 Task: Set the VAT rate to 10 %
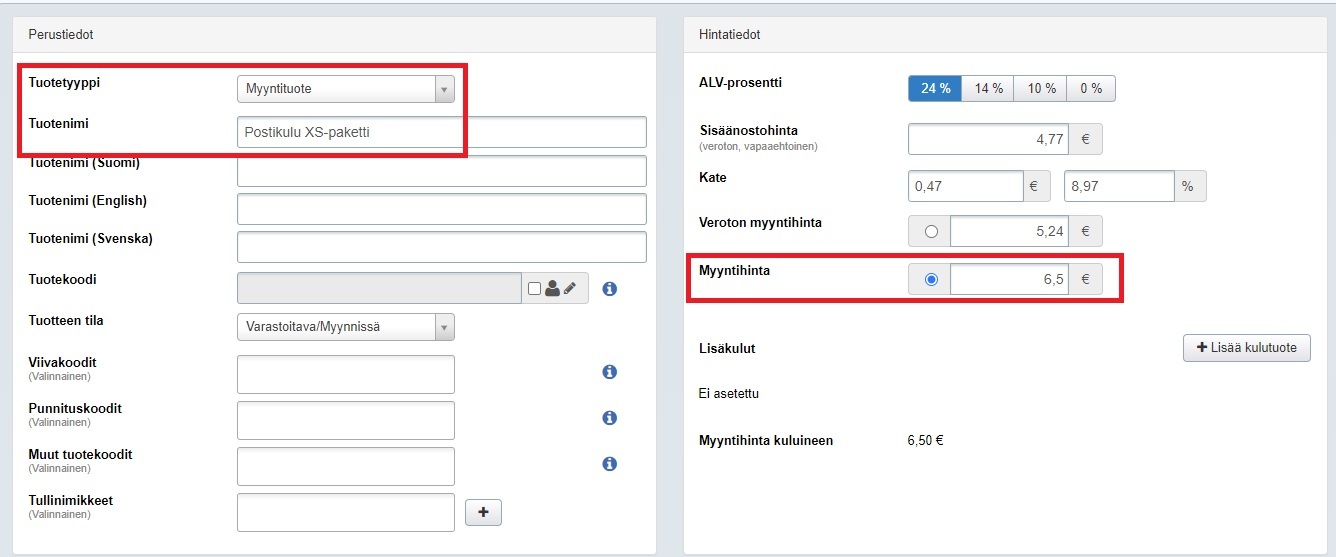click(1040, 89)
